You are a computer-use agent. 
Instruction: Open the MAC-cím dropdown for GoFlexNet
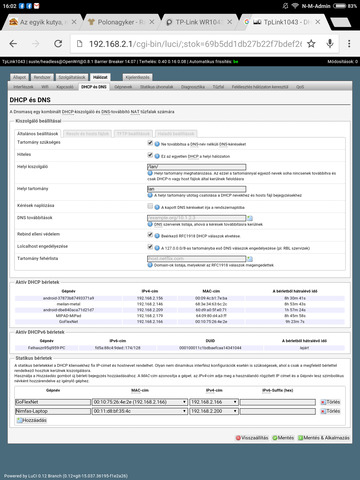140,402
